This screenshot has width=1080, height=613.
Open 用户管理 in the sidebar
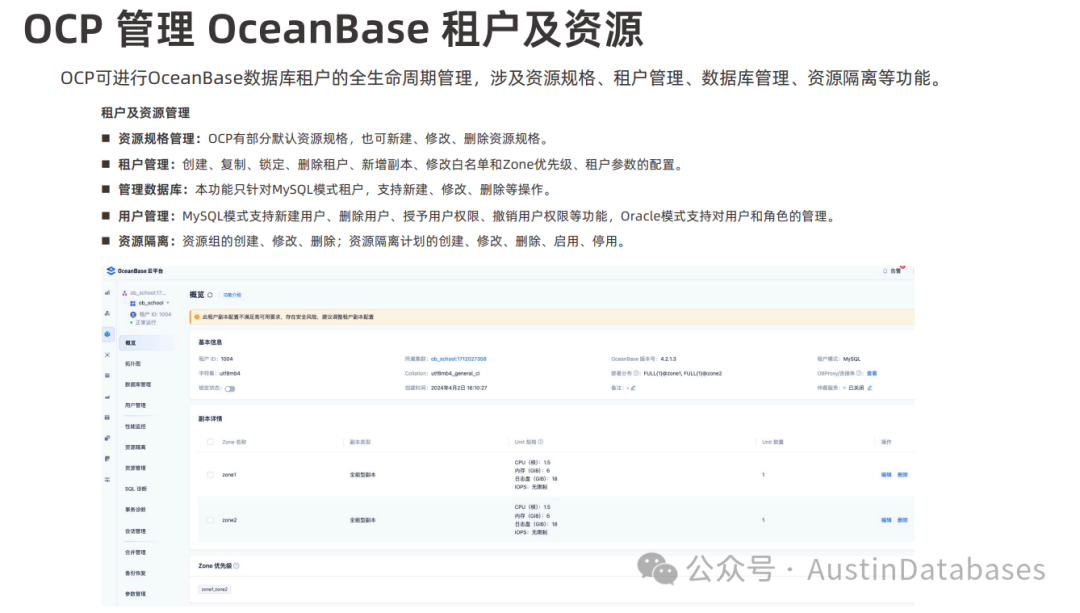(135, 406)
